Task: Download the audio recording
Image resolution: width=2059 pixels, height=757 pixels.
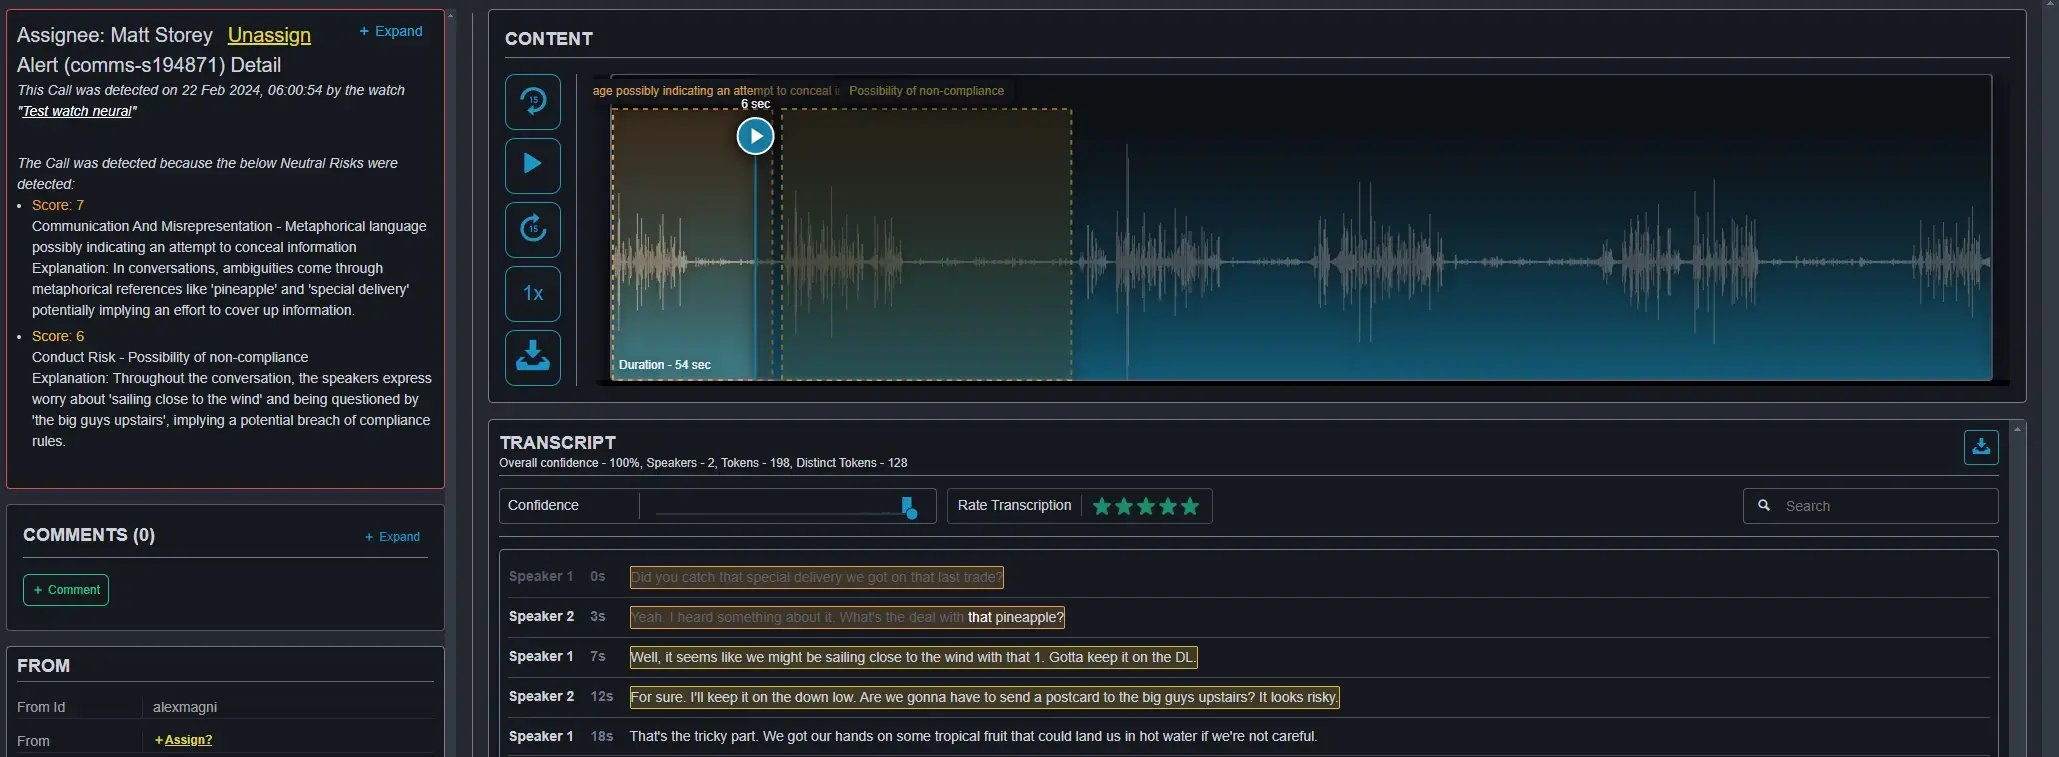Action: click(x=532, y=357)
